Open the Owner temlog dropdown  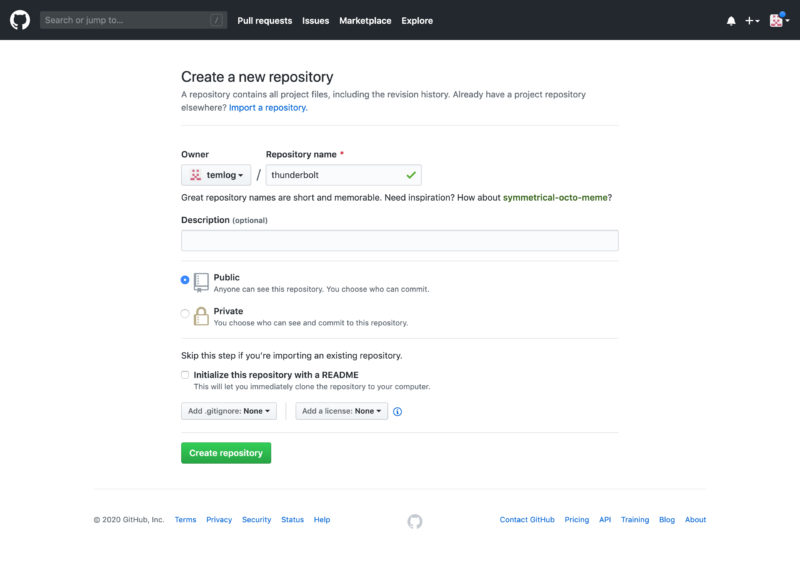click(x=216, y=175)
